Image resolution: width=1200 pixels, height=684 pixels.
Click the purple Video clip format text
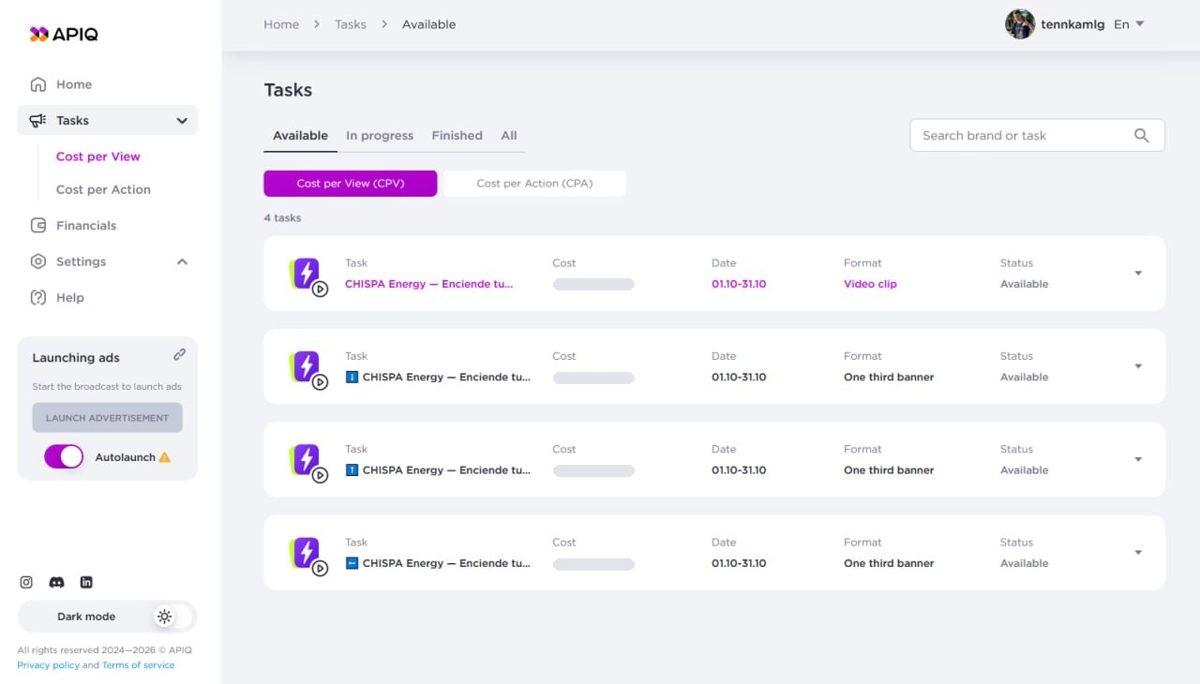870,284
